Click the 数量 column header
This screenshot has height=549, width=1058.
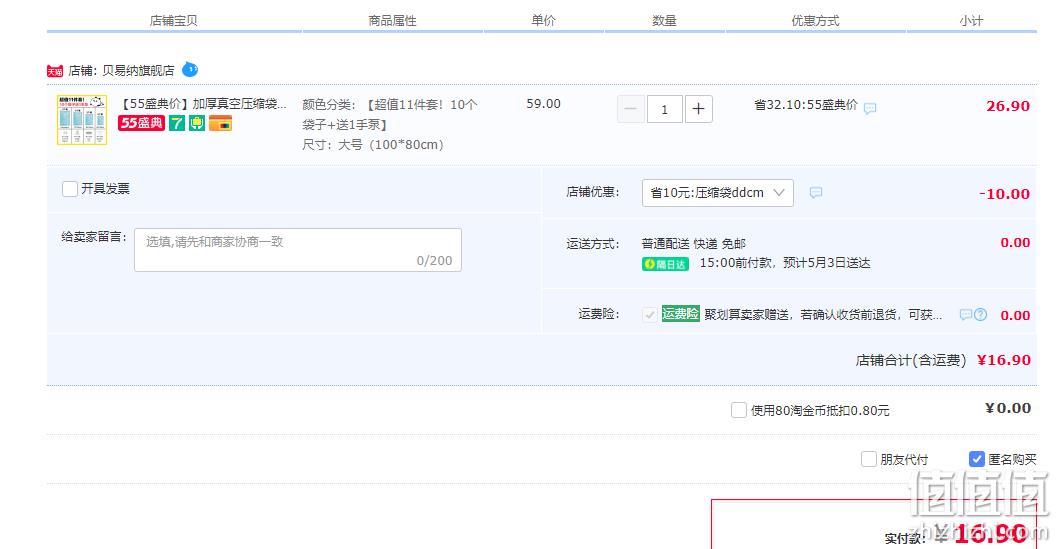tap(664, 21)
